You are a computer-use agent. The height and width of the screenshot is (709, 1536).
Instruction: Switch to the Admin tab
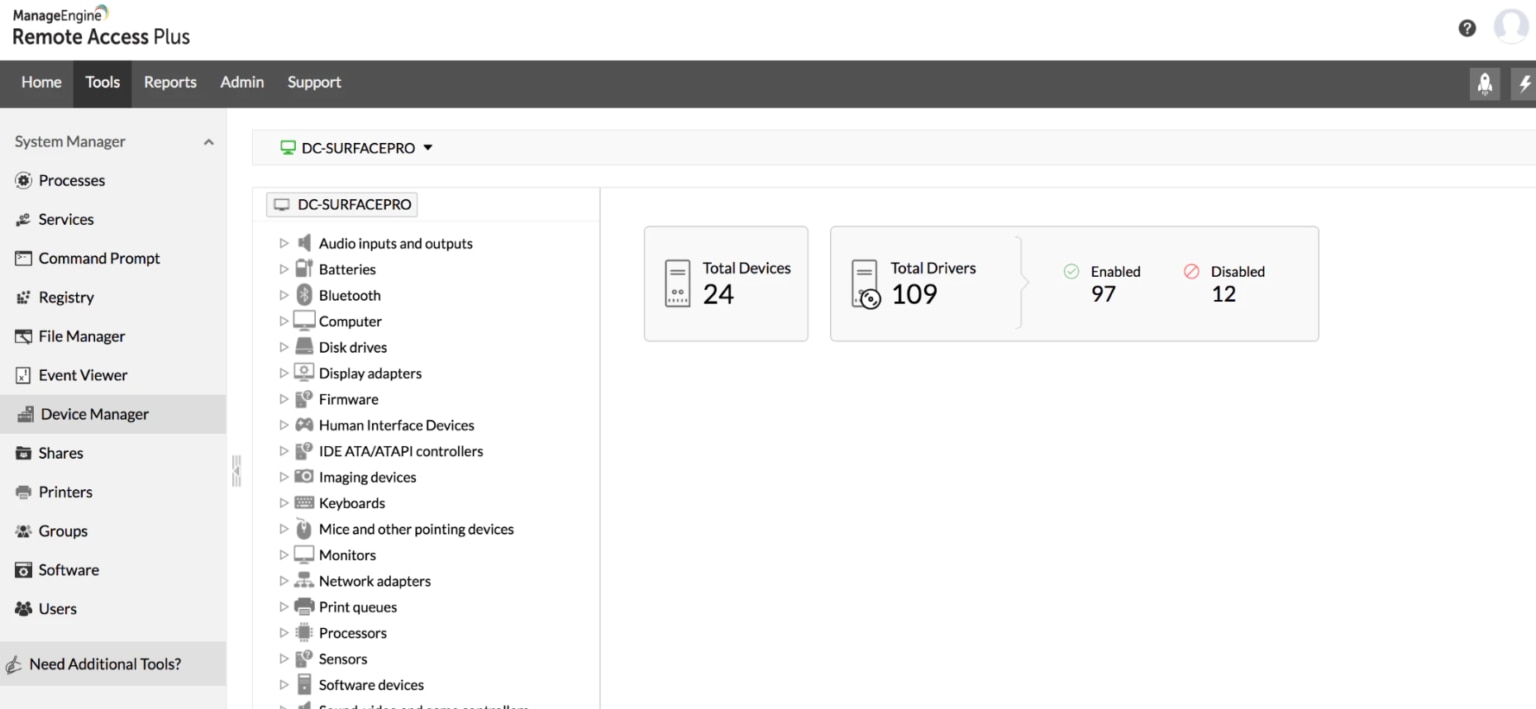pos(242,83)
